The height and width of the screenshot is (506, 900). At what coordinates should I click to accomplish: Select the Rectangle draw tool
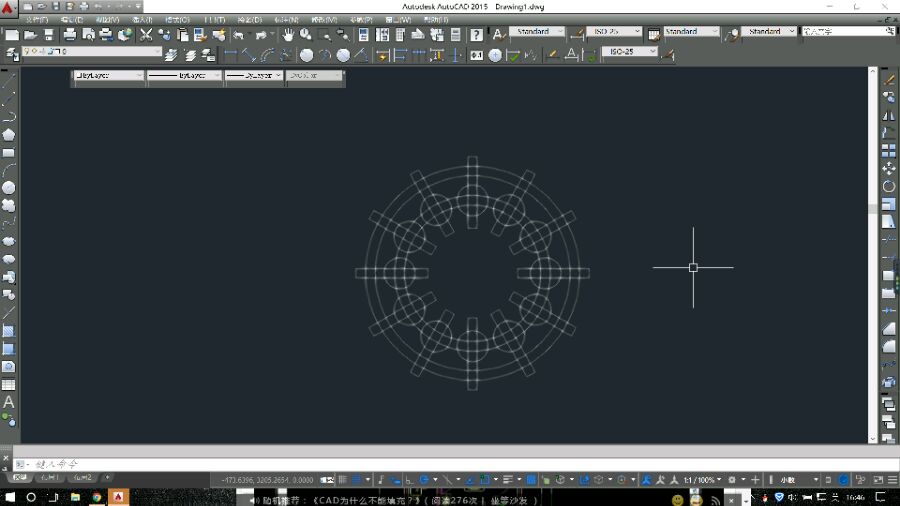pos(9,153)
